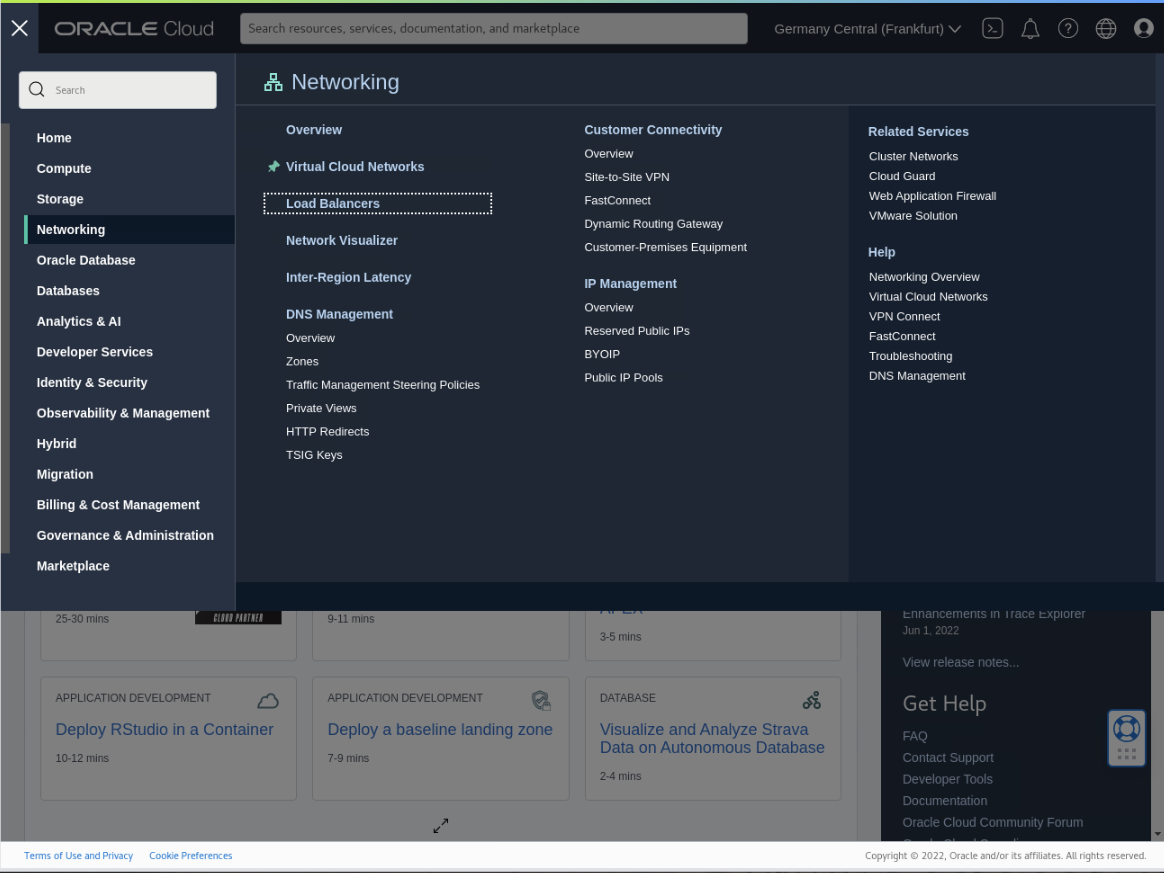Open the Deploy RStudio in a Container tutorial
Viewport: 1164px width, 873px height.
pyautogui.click(x=164, y=729)
